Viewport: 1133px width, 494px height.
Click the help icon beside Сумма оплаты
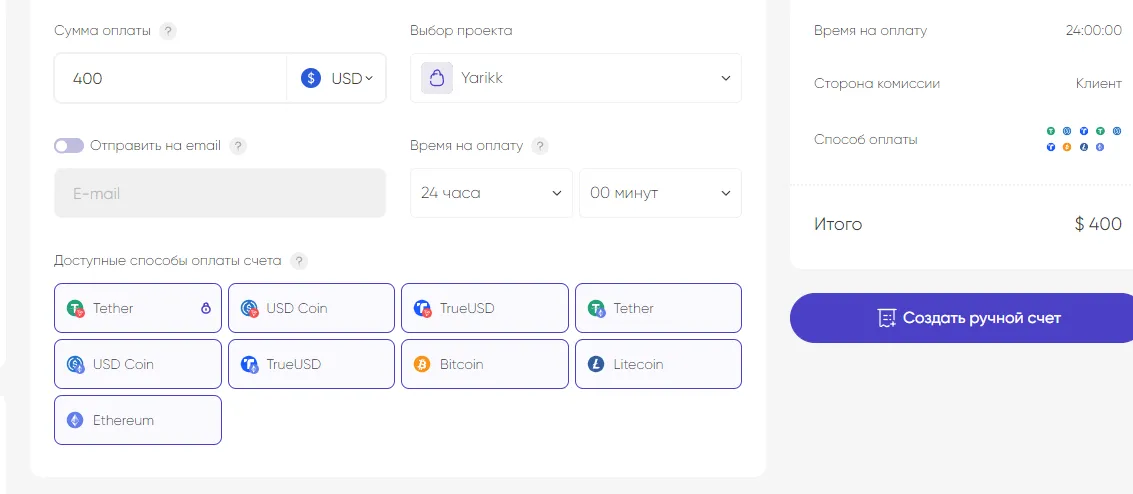168,31
